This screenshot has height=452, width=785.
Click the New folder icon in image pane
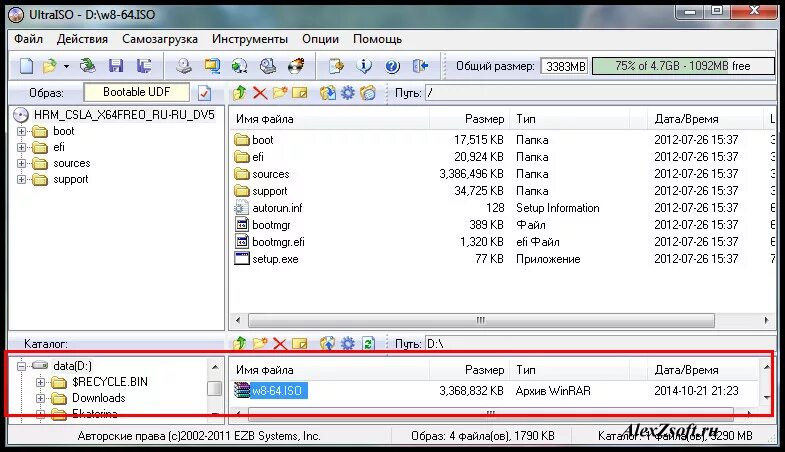(x=280, y=93)
